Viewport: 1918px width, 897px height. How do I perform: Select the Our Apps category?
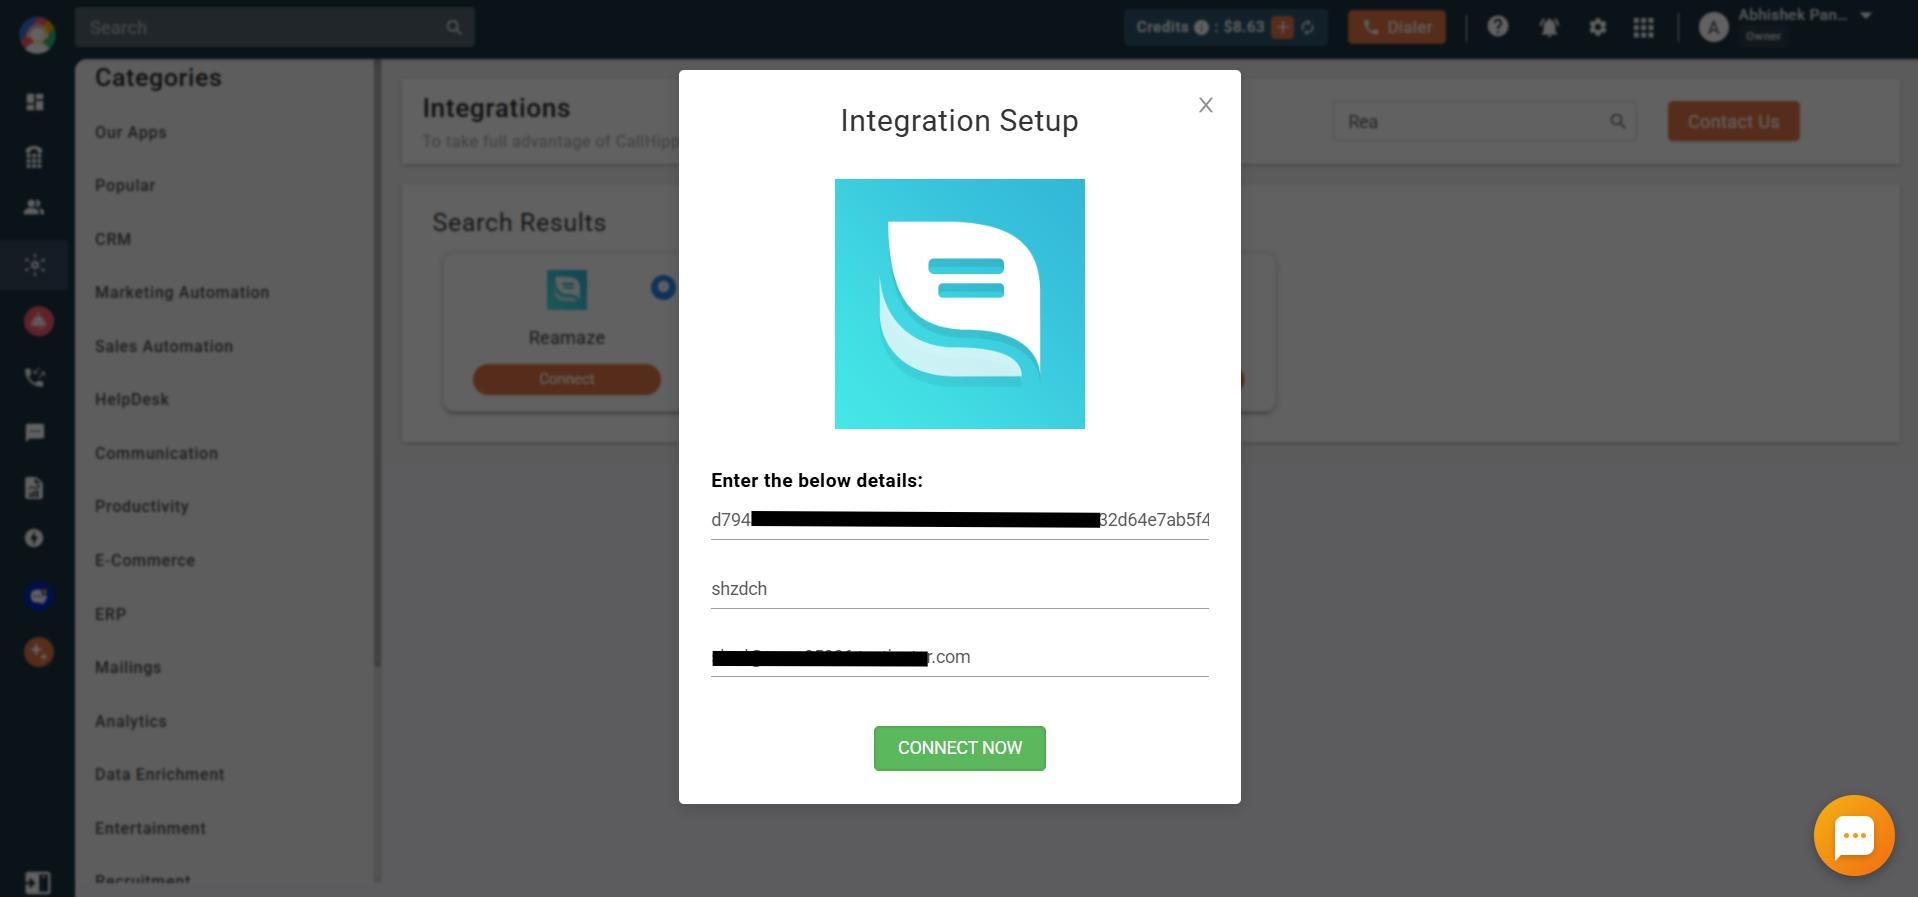(131, 132)
